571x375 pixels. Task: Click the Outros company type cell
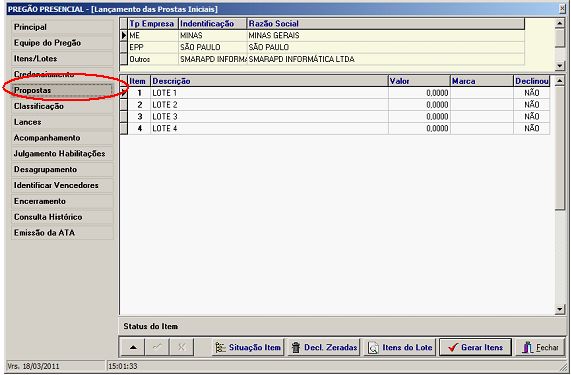coord(153,59)
